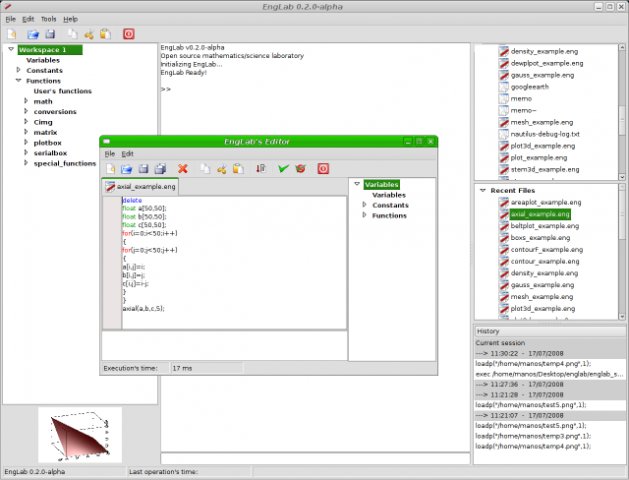The height and width of the screenshot is (480, 629).
Task: Click red power icon in Editor toolbar
Action: [323, 168]
